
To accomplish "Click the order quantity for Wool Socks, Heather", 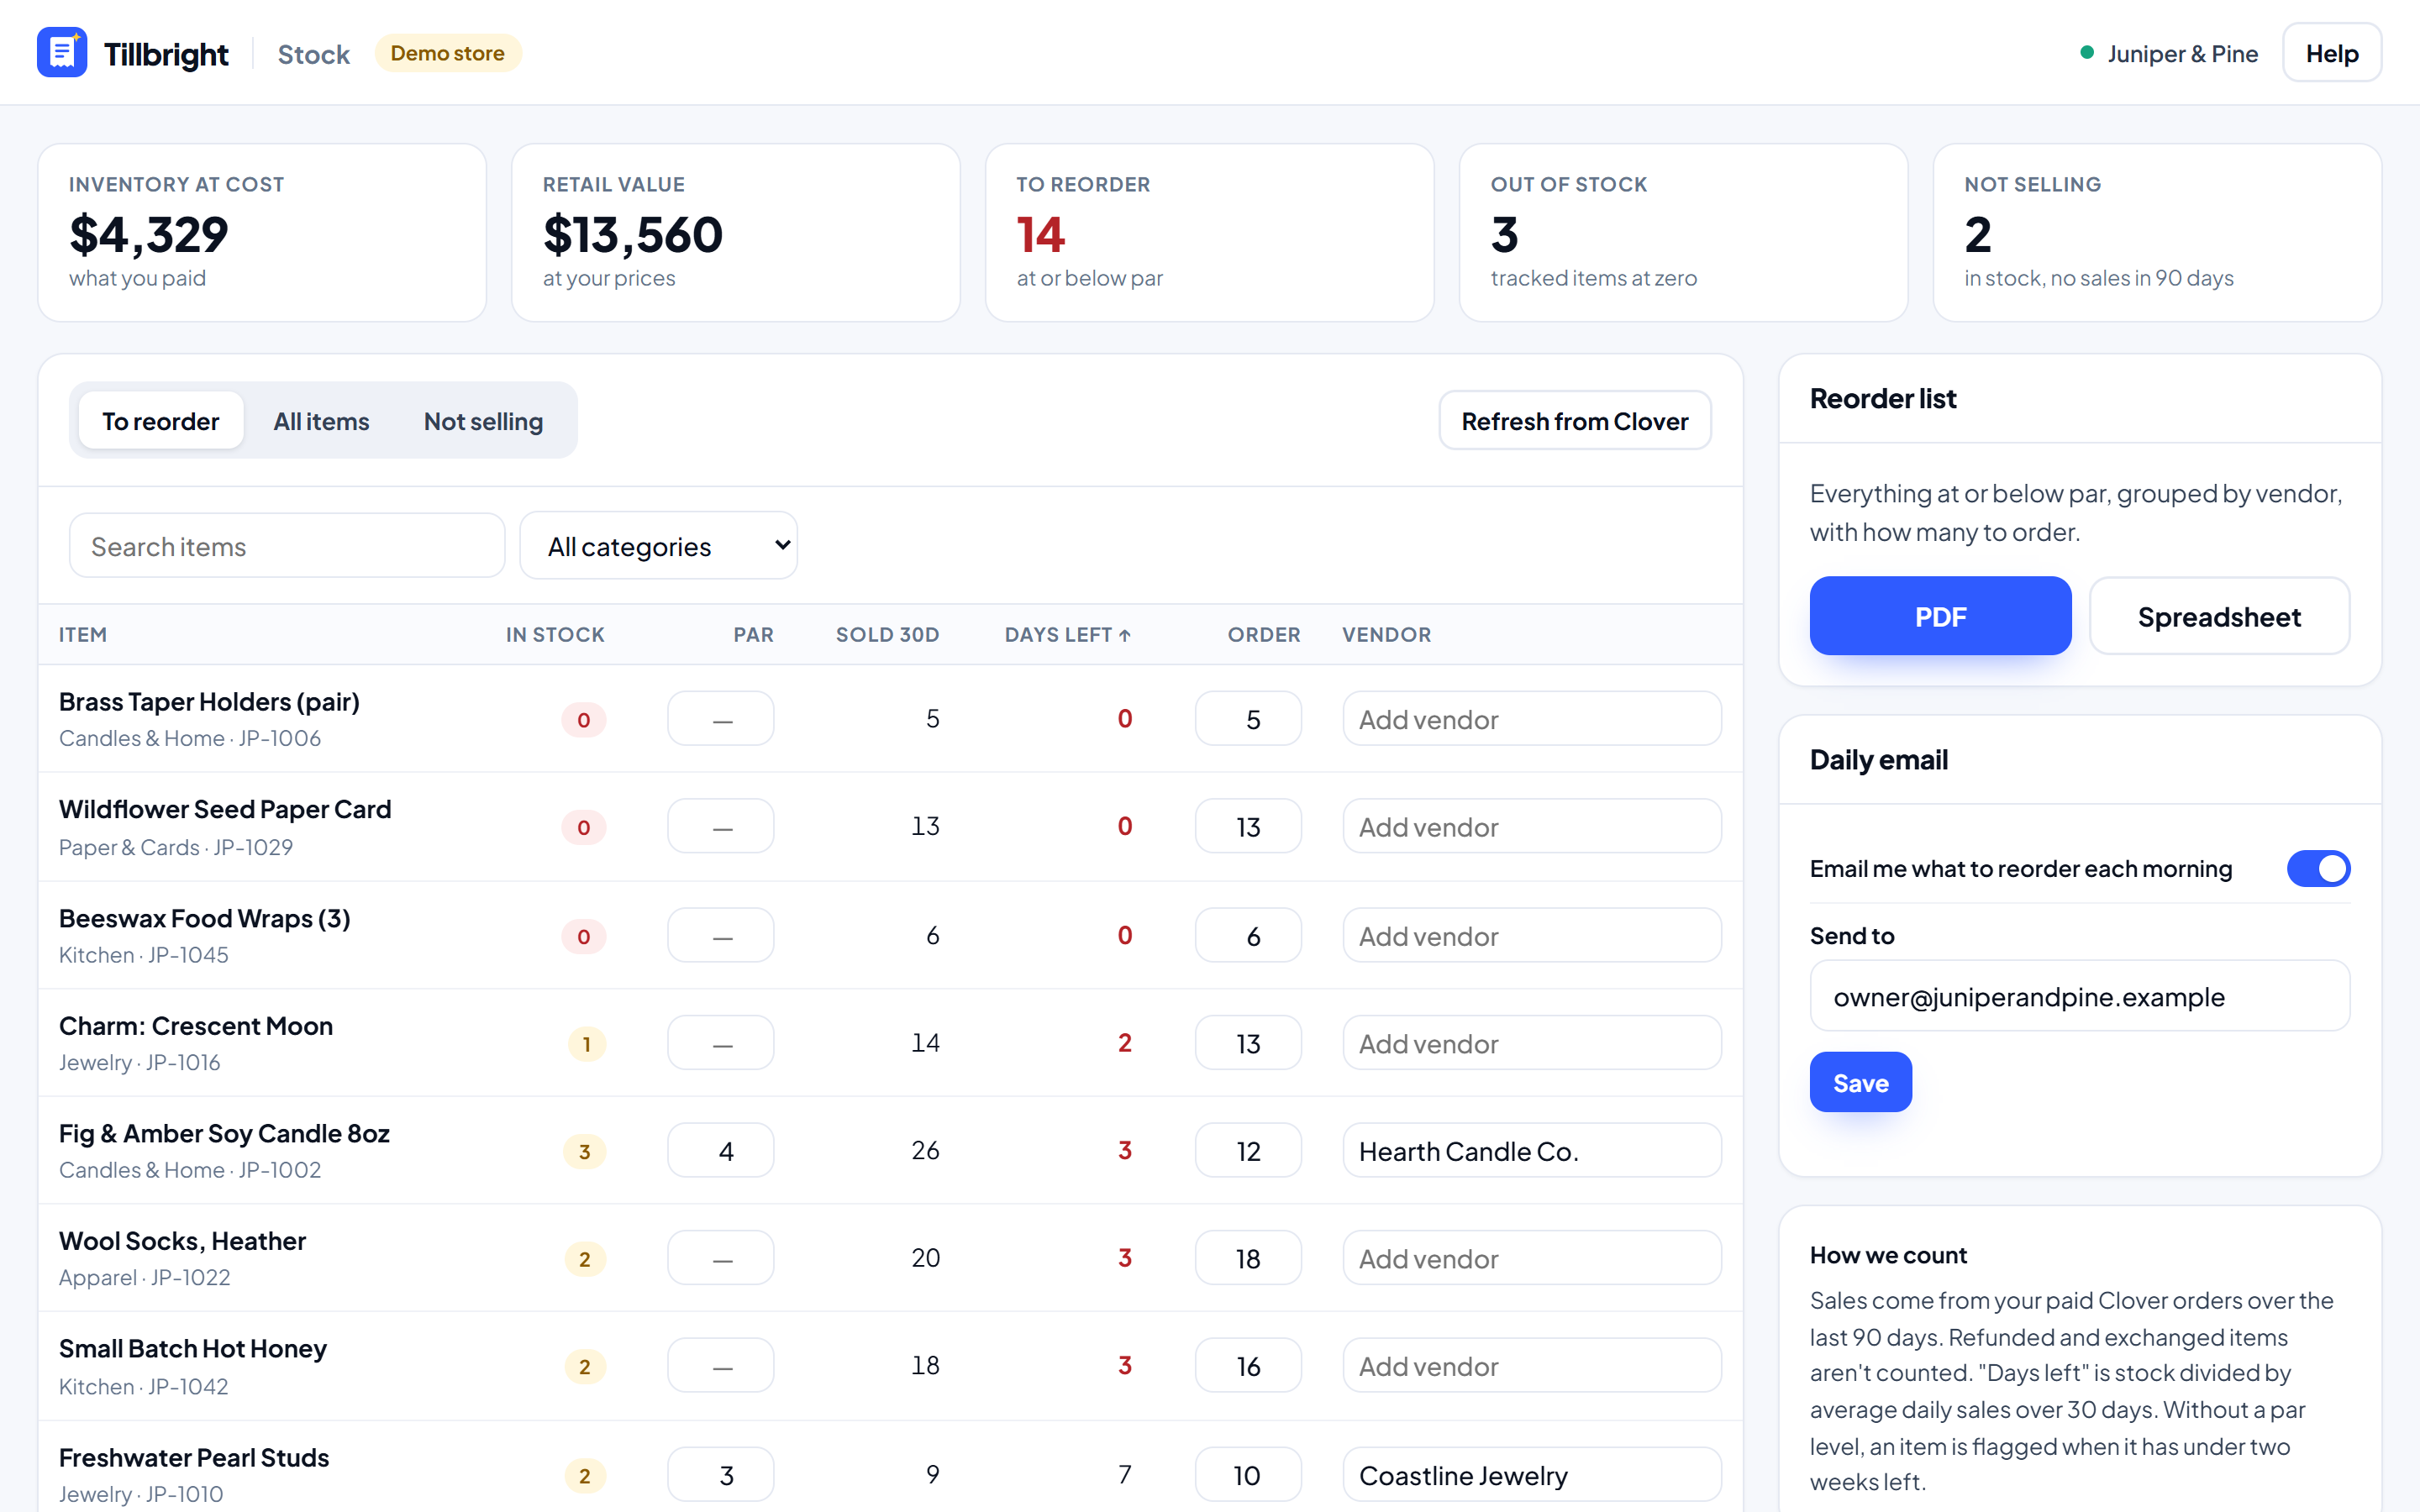I will (x=1248, y=1257).
